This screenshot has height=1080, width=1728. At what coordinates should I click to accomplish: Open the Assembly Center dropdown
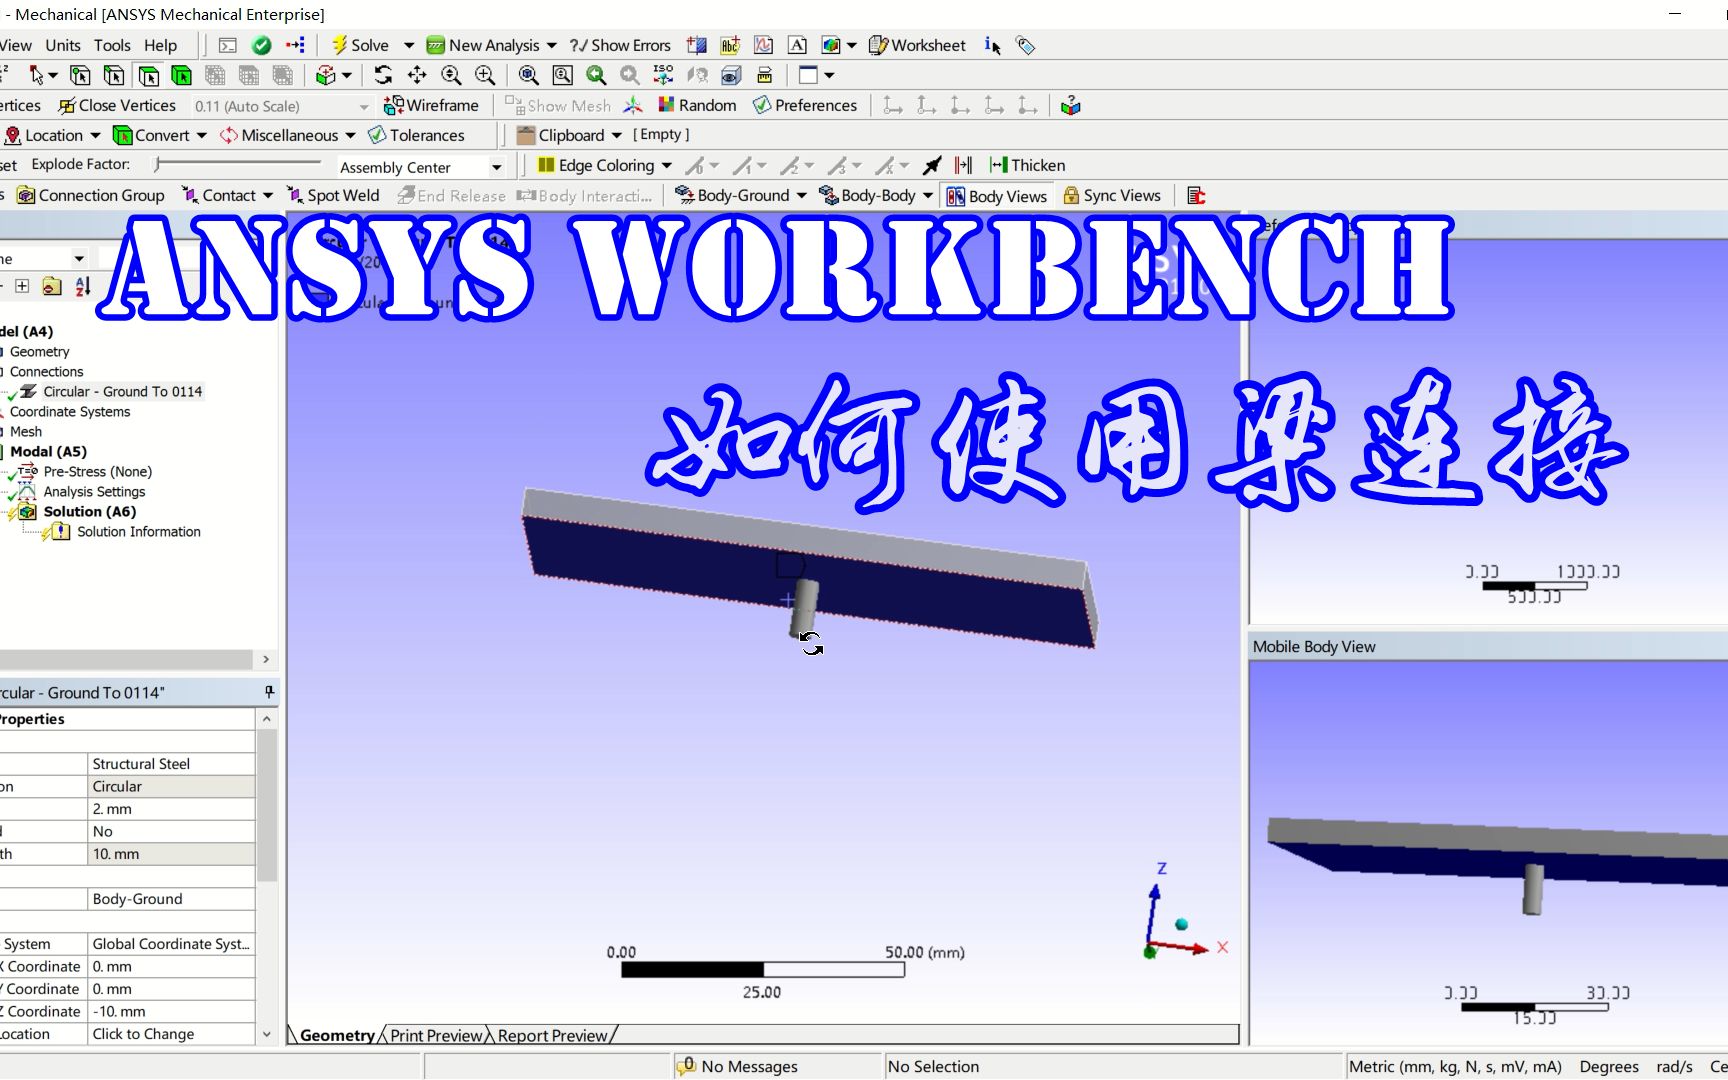497,166
